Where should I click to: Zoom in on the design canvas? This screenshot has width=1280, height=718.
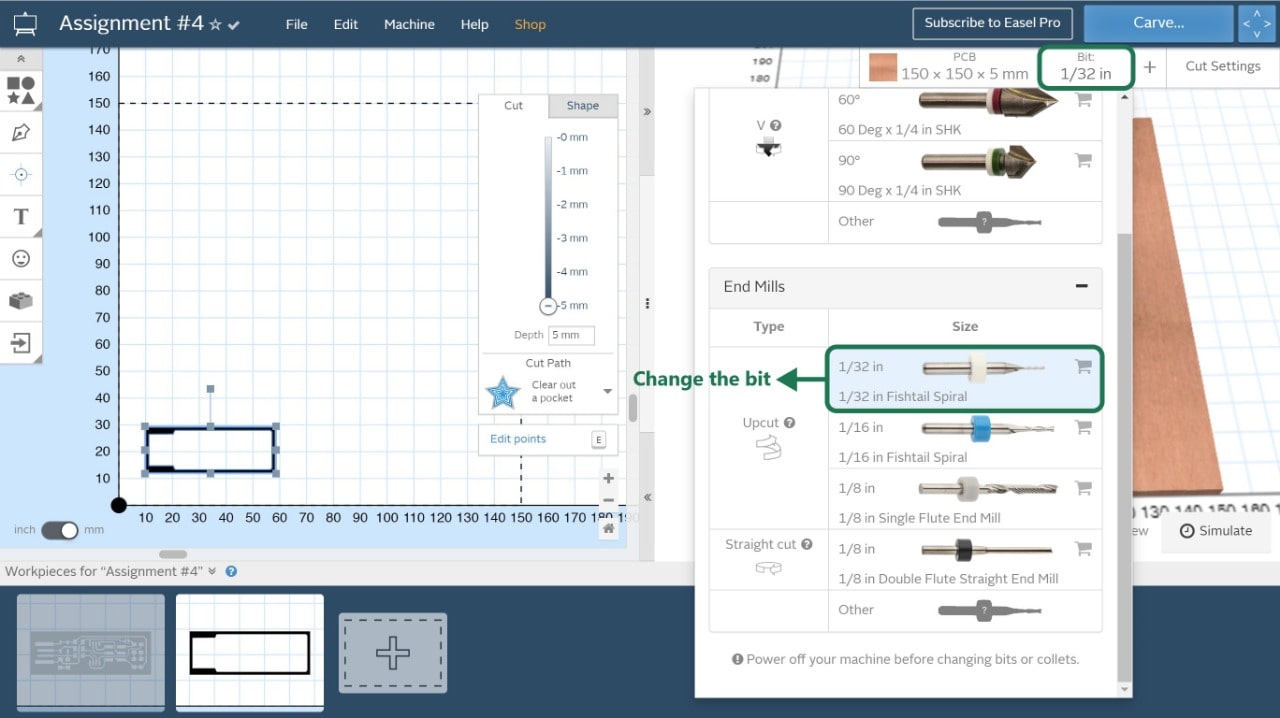point(608,478)
